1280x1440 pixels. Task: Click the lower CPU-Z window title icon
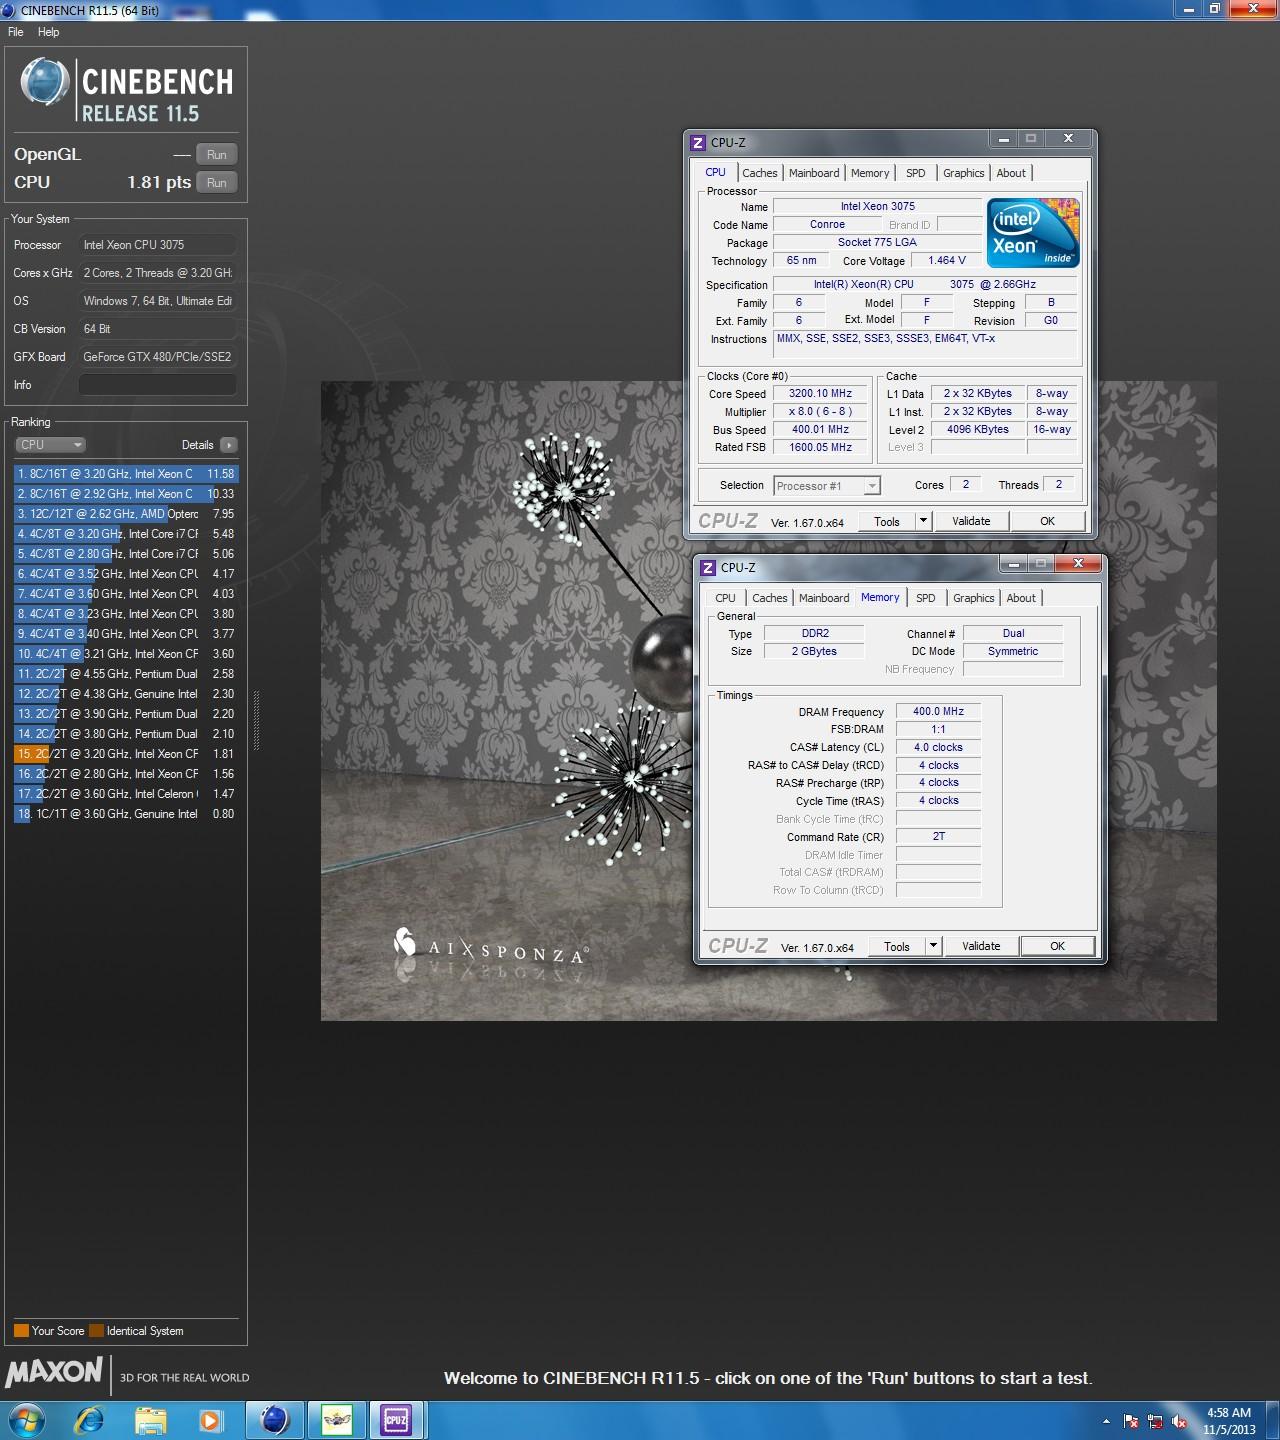(708, 568)
